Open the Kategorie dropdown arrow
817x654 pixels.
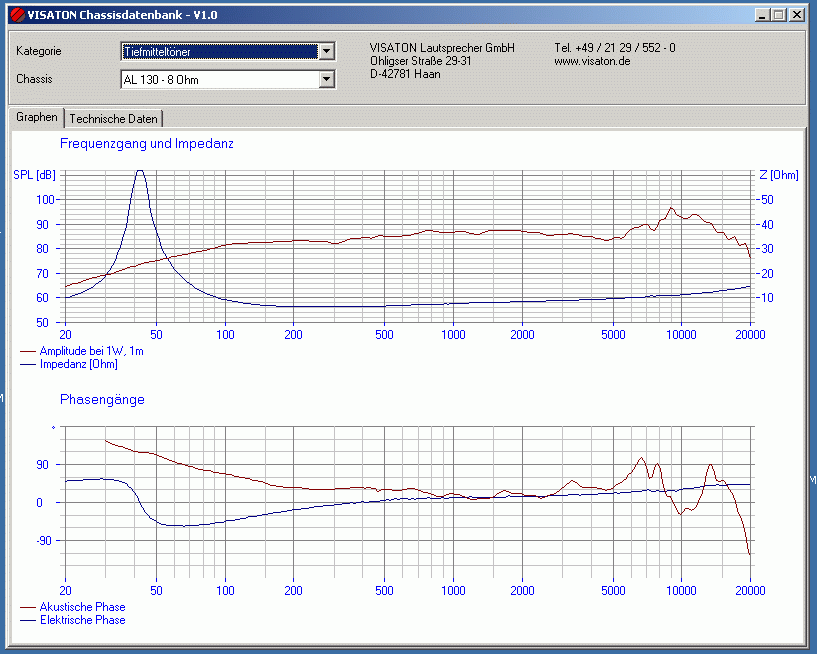click(x=327, y=51)
